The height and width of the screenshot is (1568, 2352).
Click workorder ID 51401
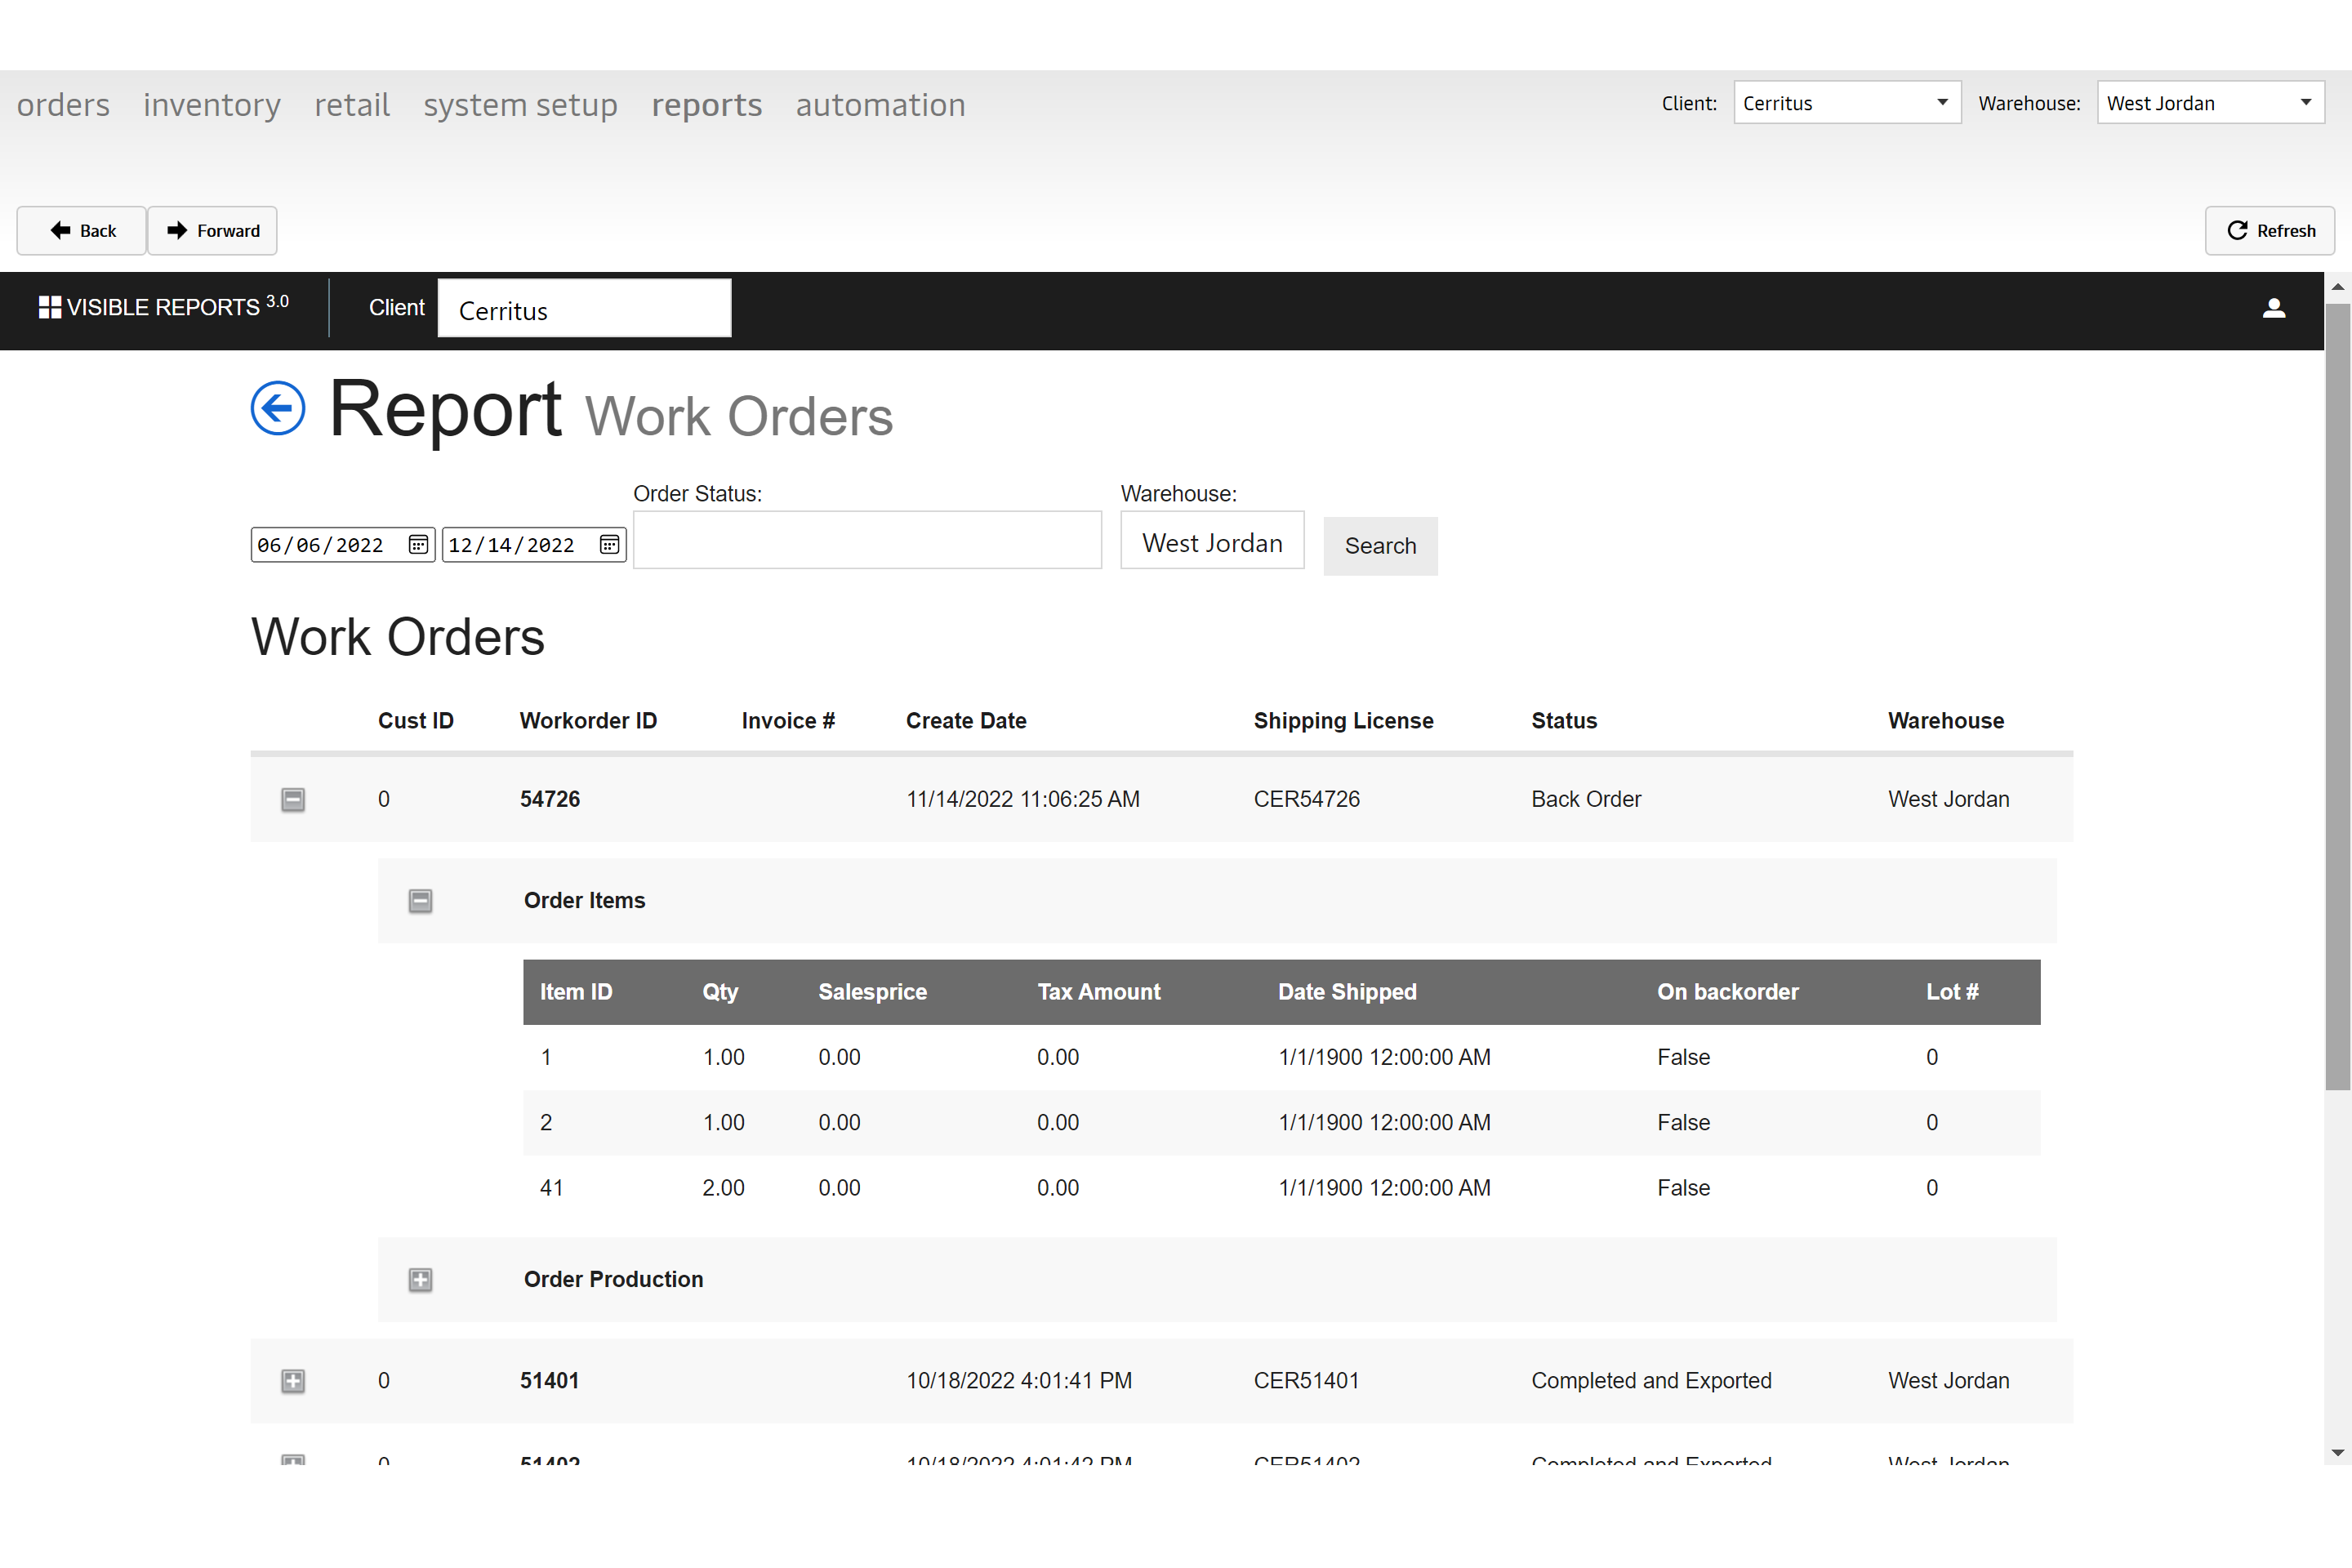click(x=550, y=1380)
